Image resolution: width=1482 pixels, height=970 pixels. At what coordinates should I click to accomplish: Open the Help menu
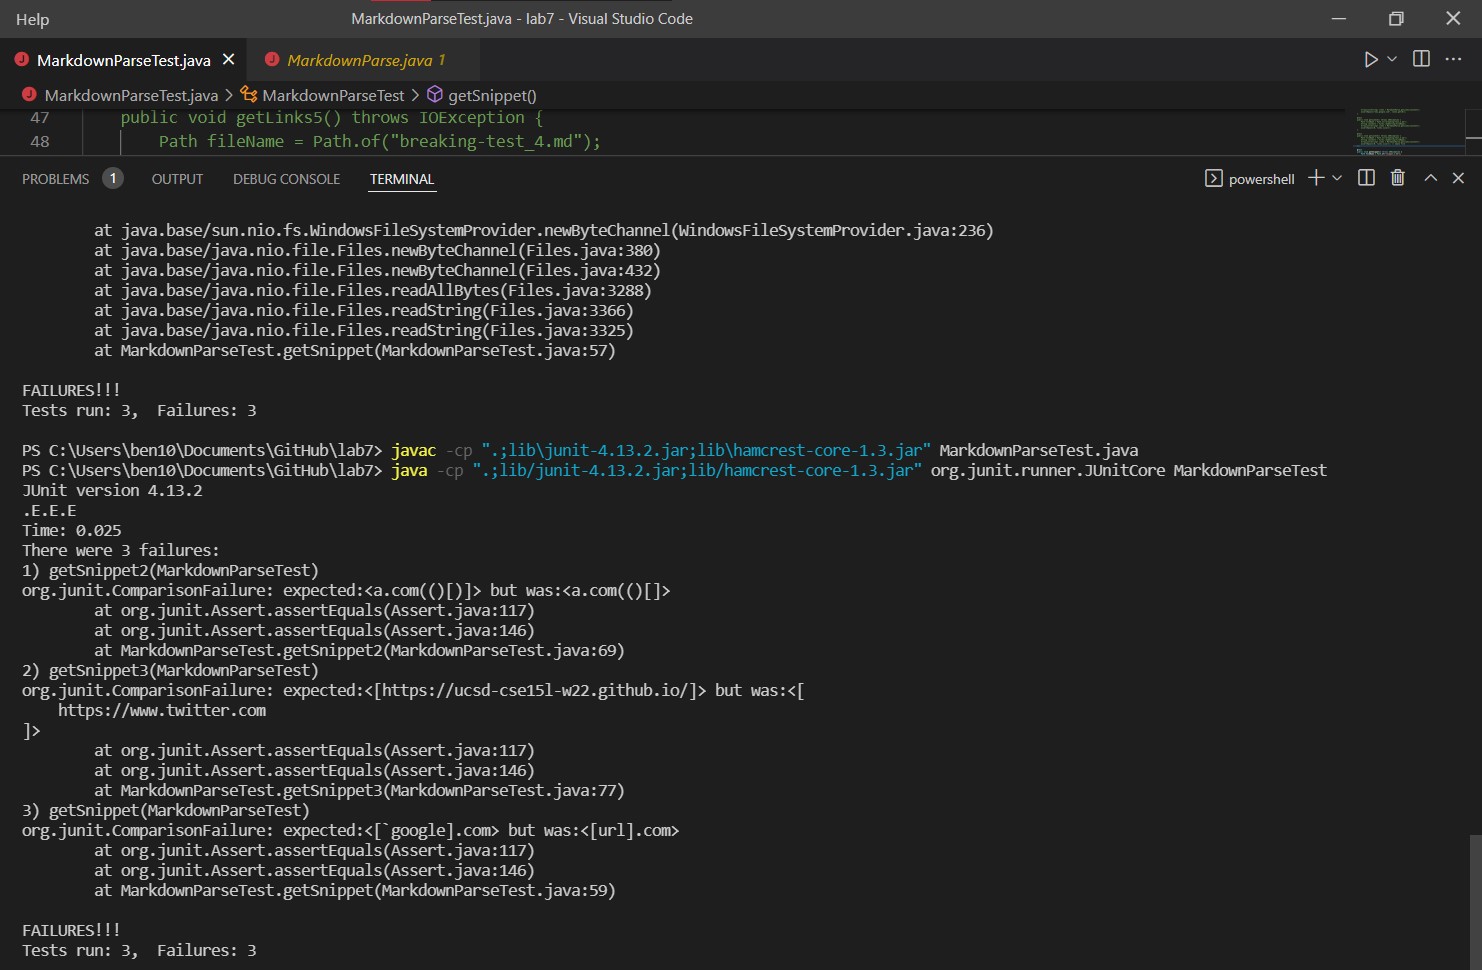tap(32, 19)
